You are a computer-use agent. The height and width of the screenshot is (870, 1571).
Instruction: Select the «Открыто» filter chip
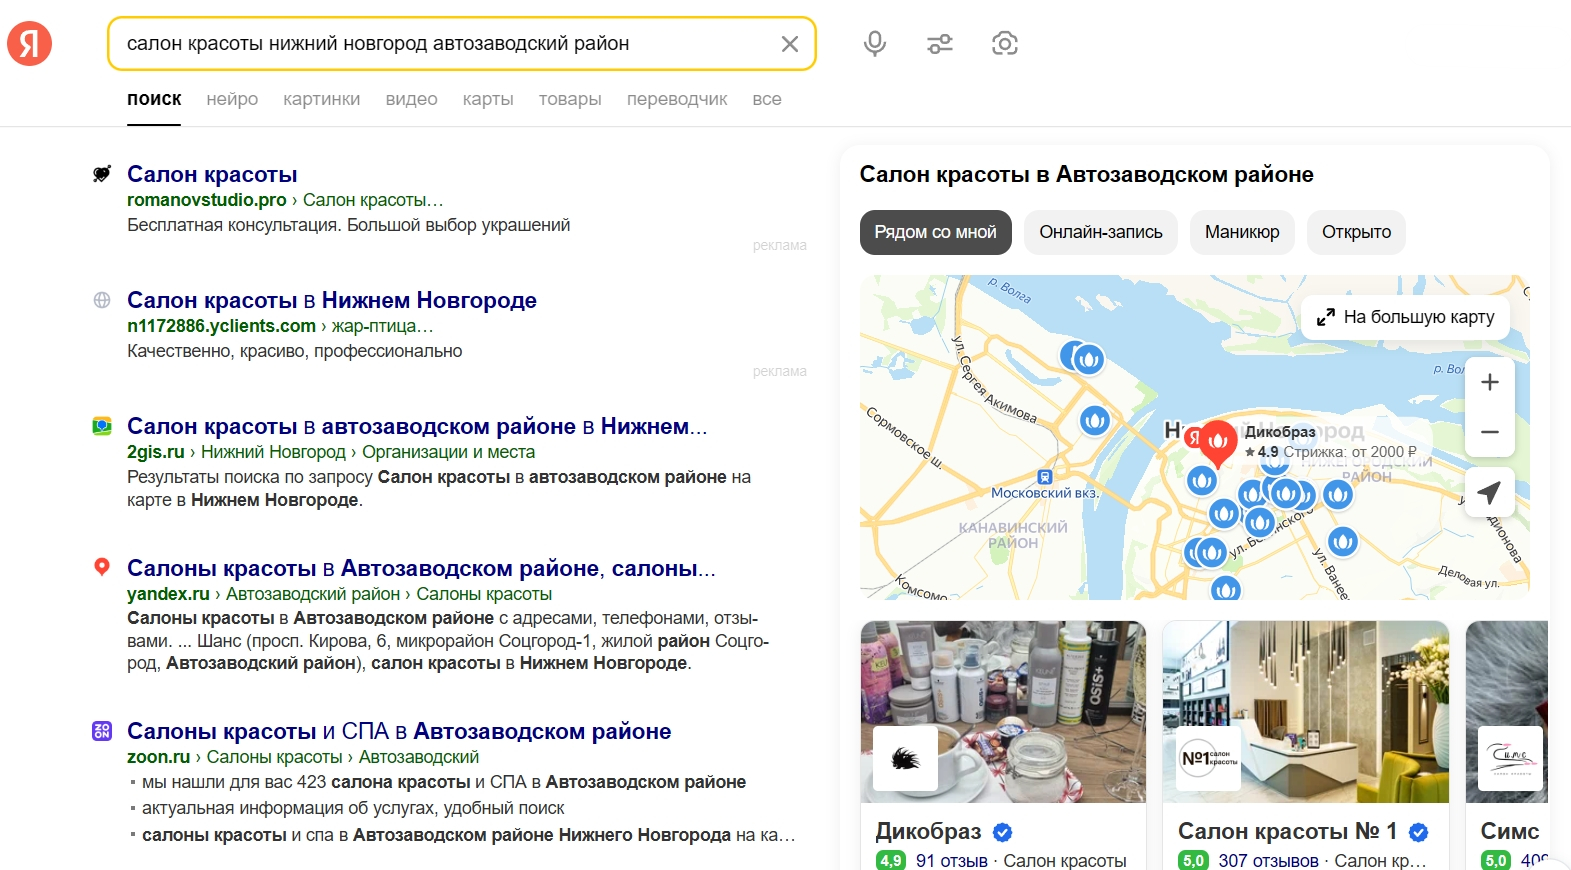1356,232
